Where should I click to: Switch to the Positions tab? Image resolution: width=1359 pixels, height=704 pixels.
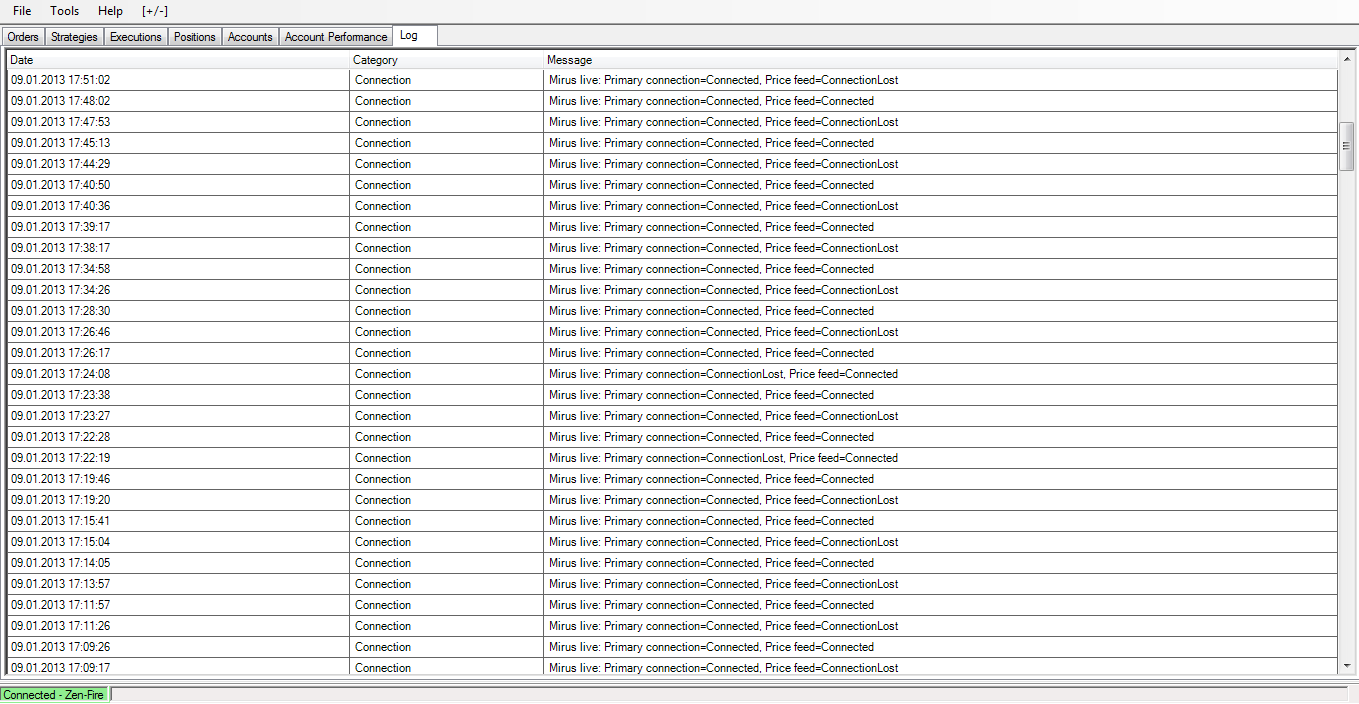point(195,37)
